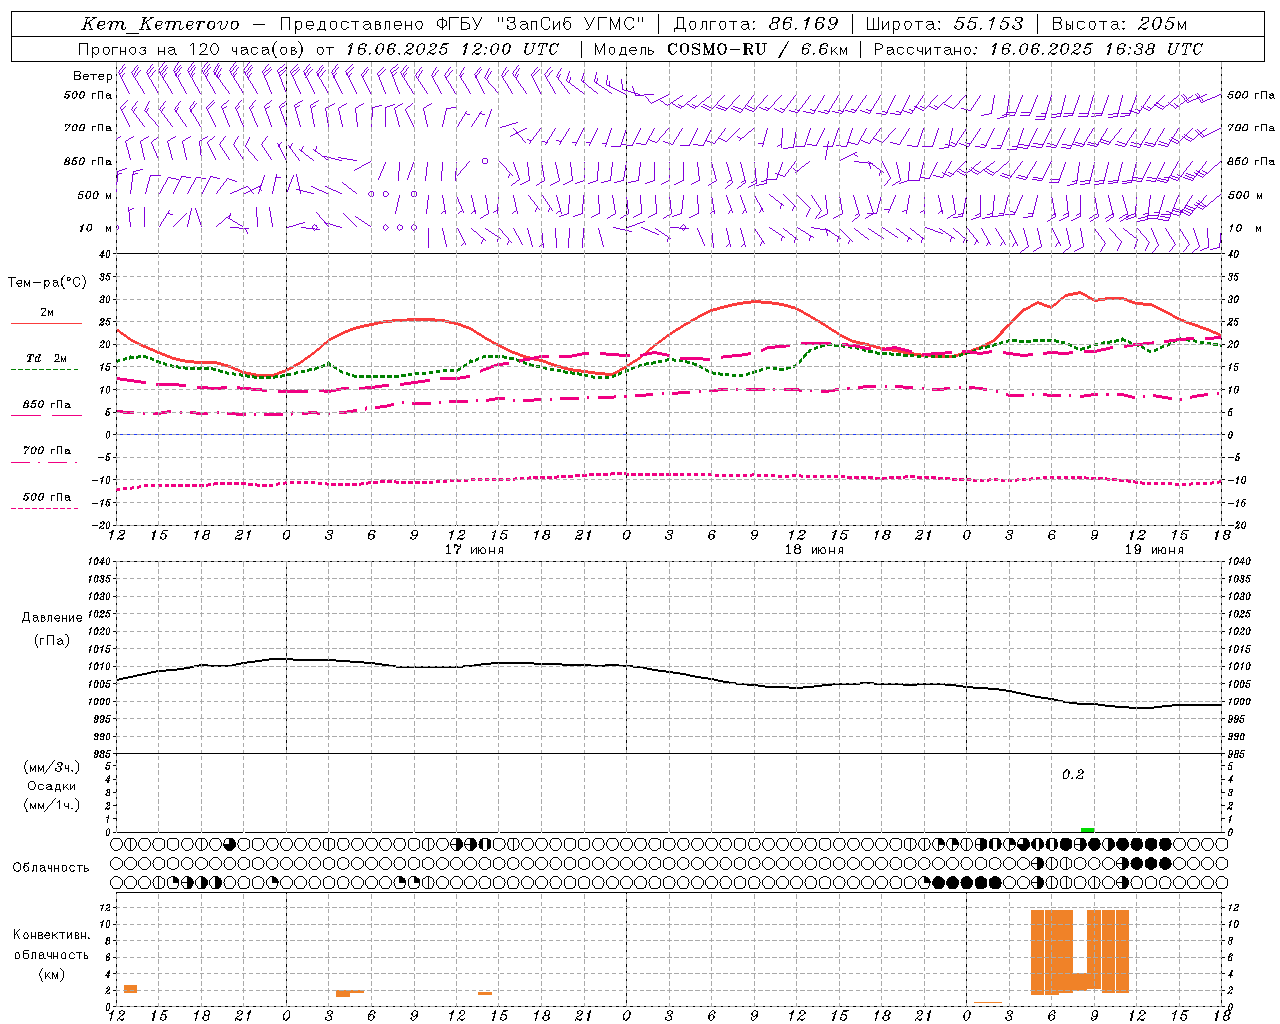Click the '(мм/1ч.)' precipitation unit label
Screen dimensions: 1280x1024
[52, 805]
